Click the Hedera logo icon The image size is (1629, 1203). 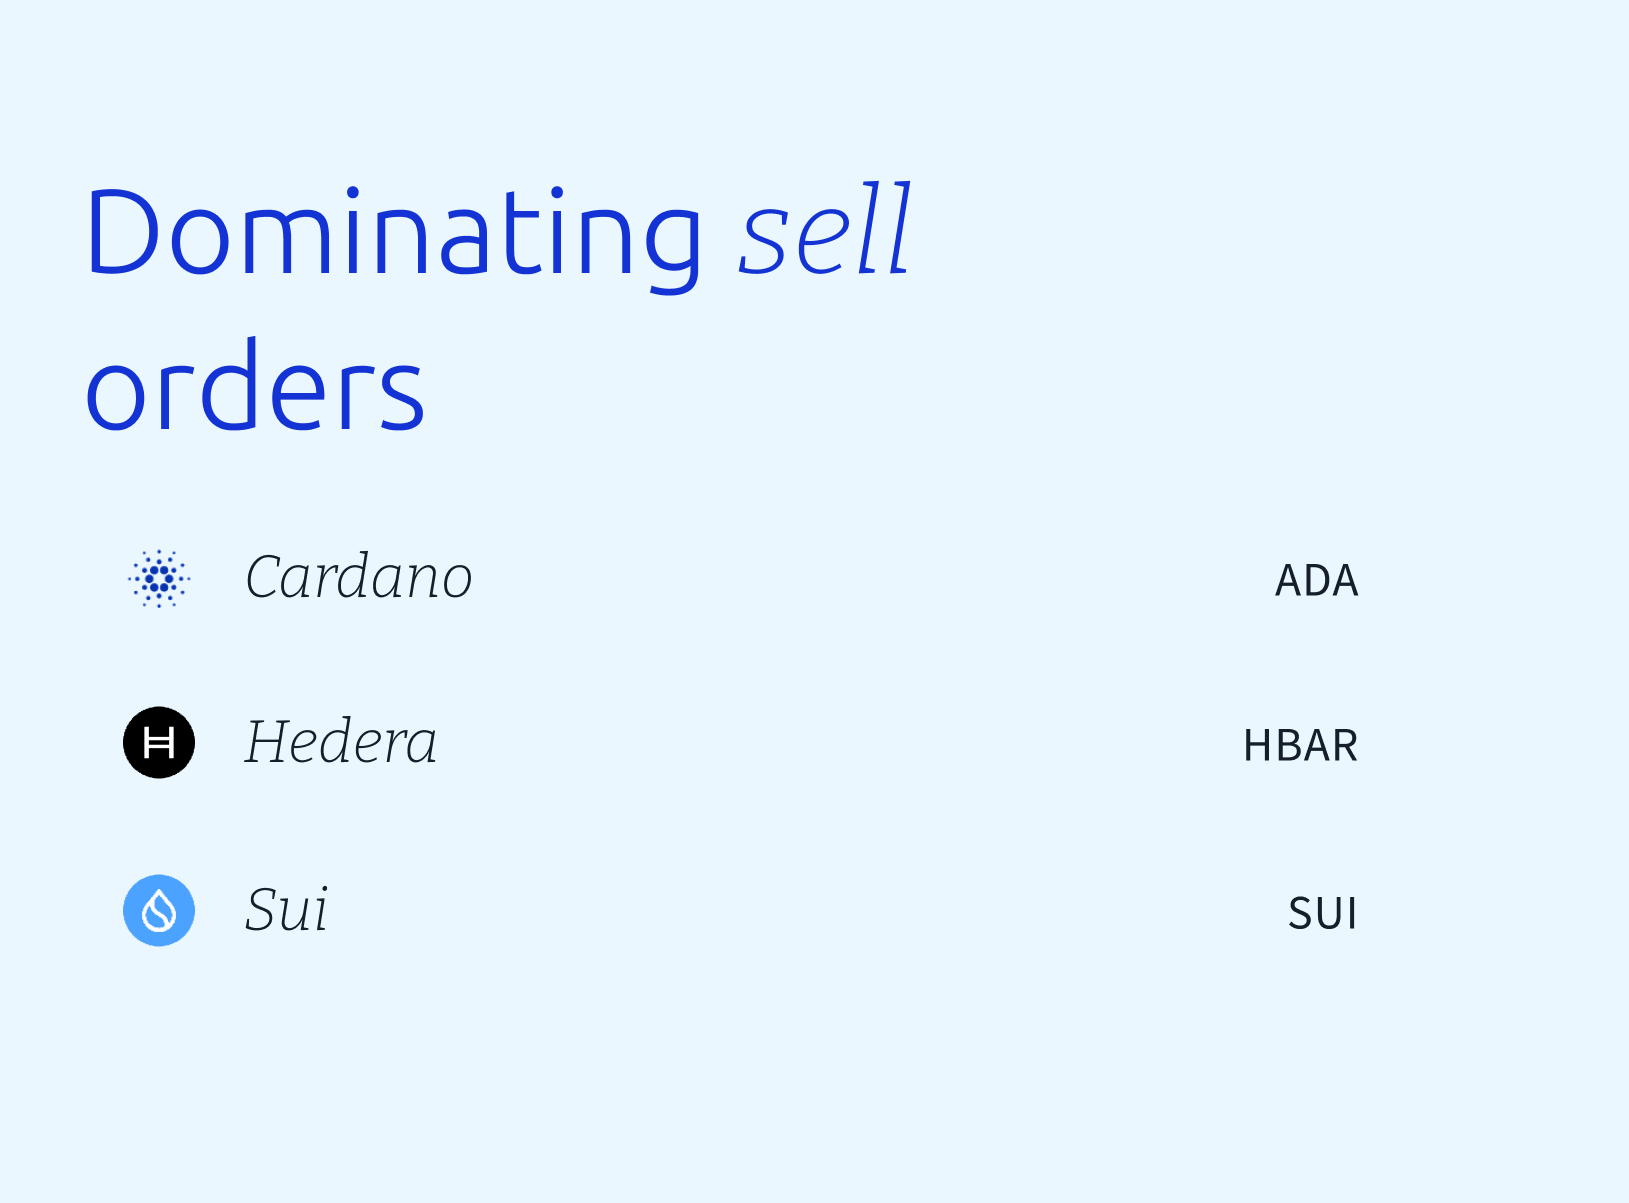[159, 742]
